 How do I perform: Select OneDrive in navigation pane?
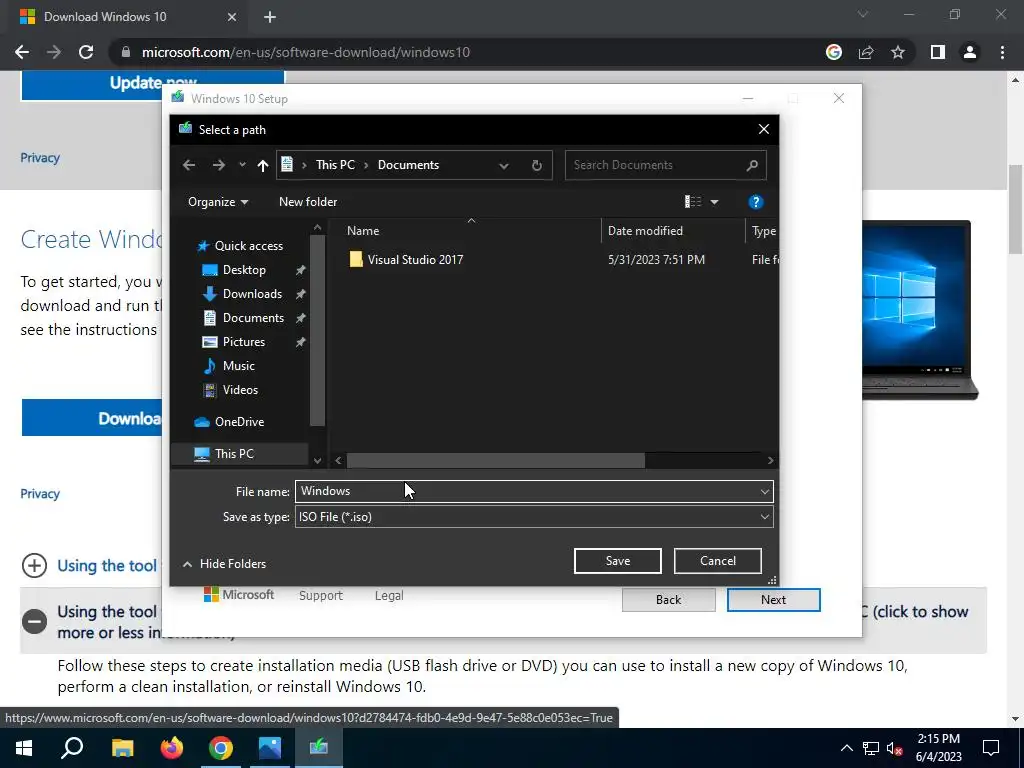click(239, 422)
